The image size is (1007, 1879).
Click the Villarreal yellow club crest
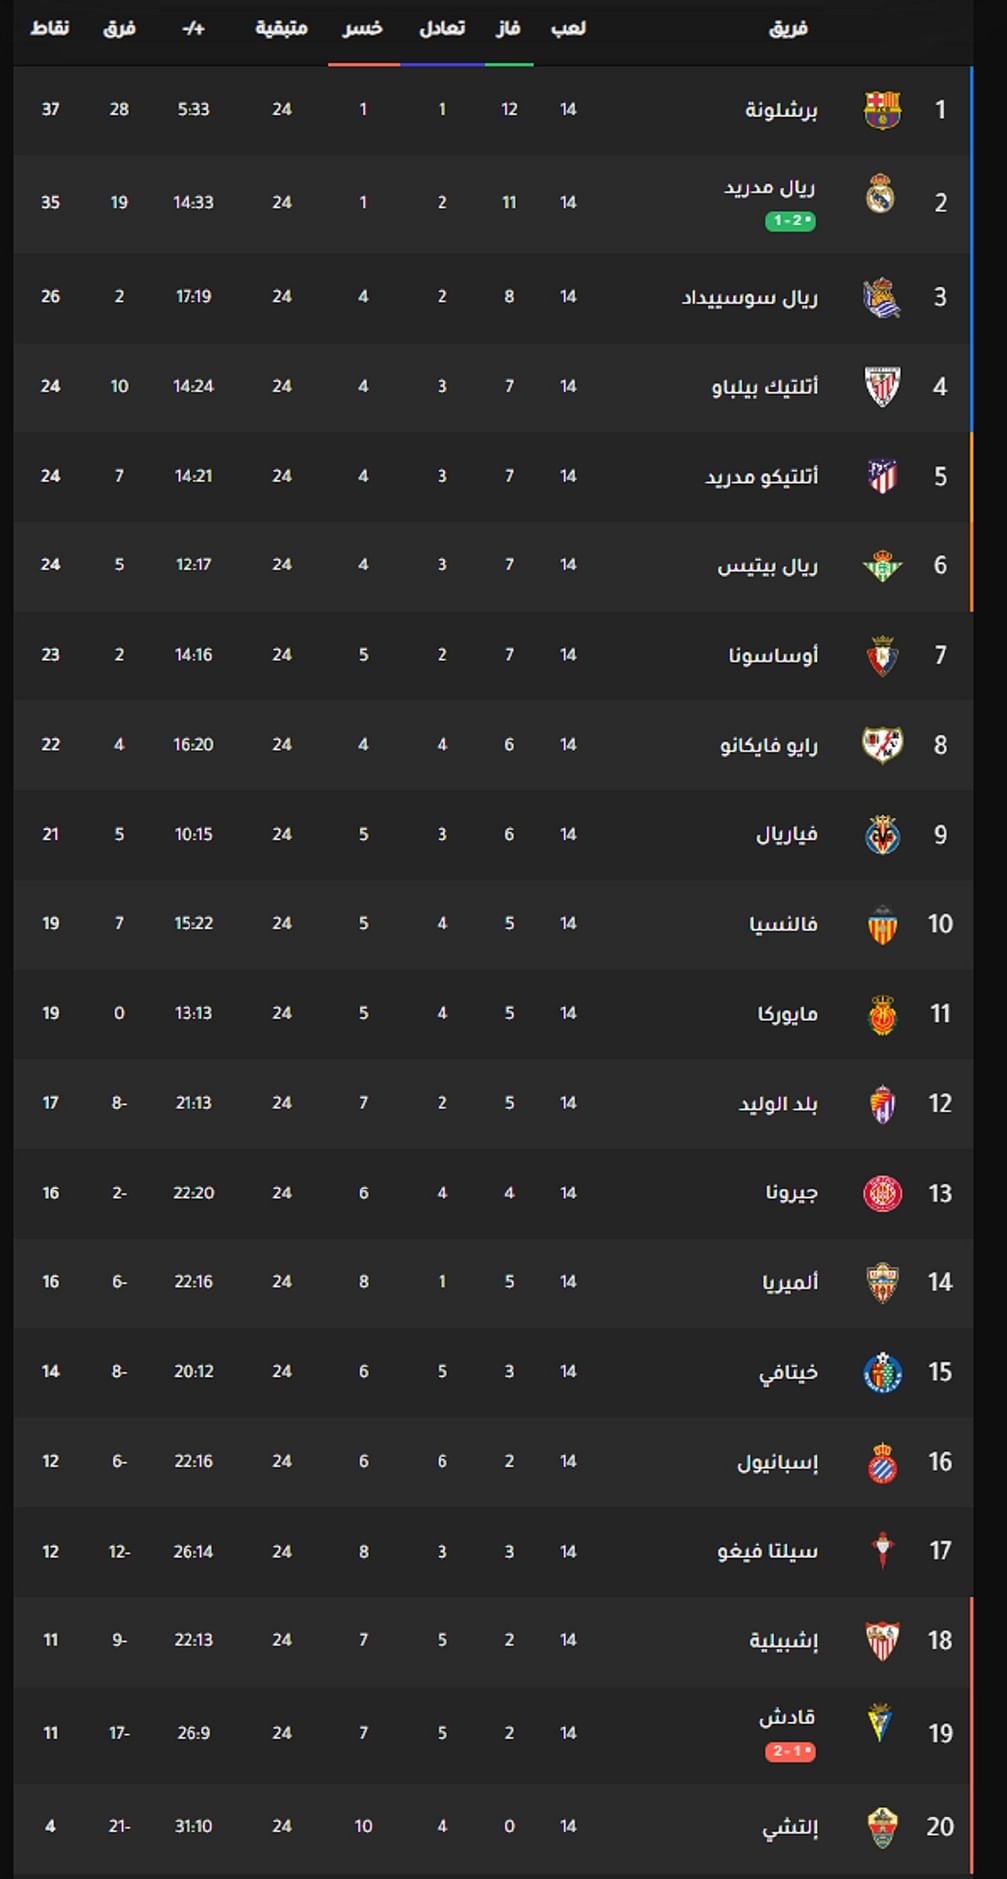882,835
